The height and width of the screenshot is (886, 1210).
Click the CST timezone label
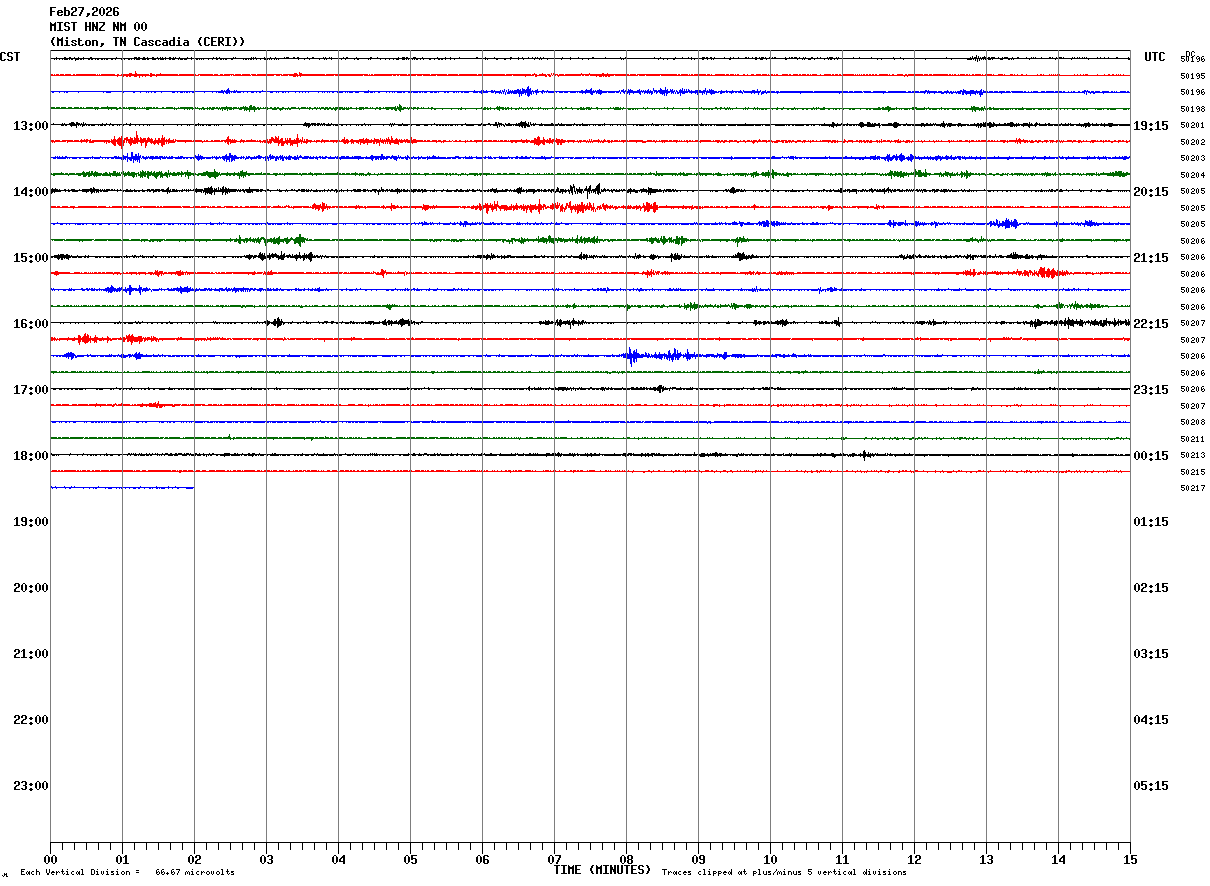(10, 57)
